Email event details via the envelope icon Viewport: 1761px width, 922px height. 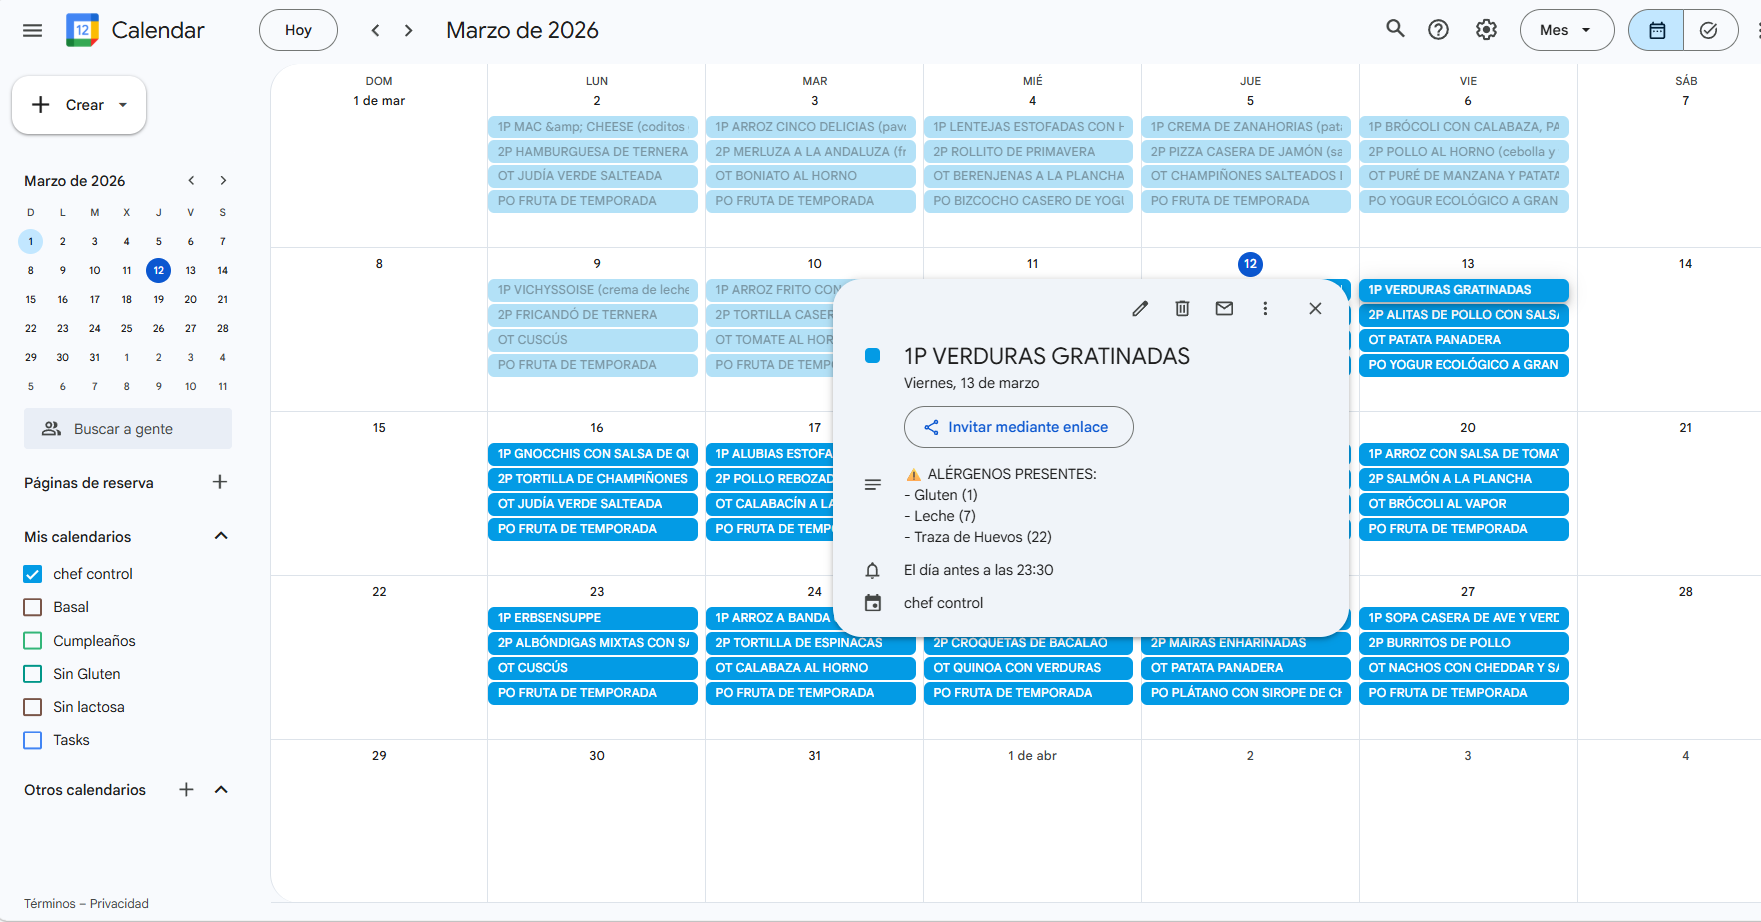tap(1224, 309)
